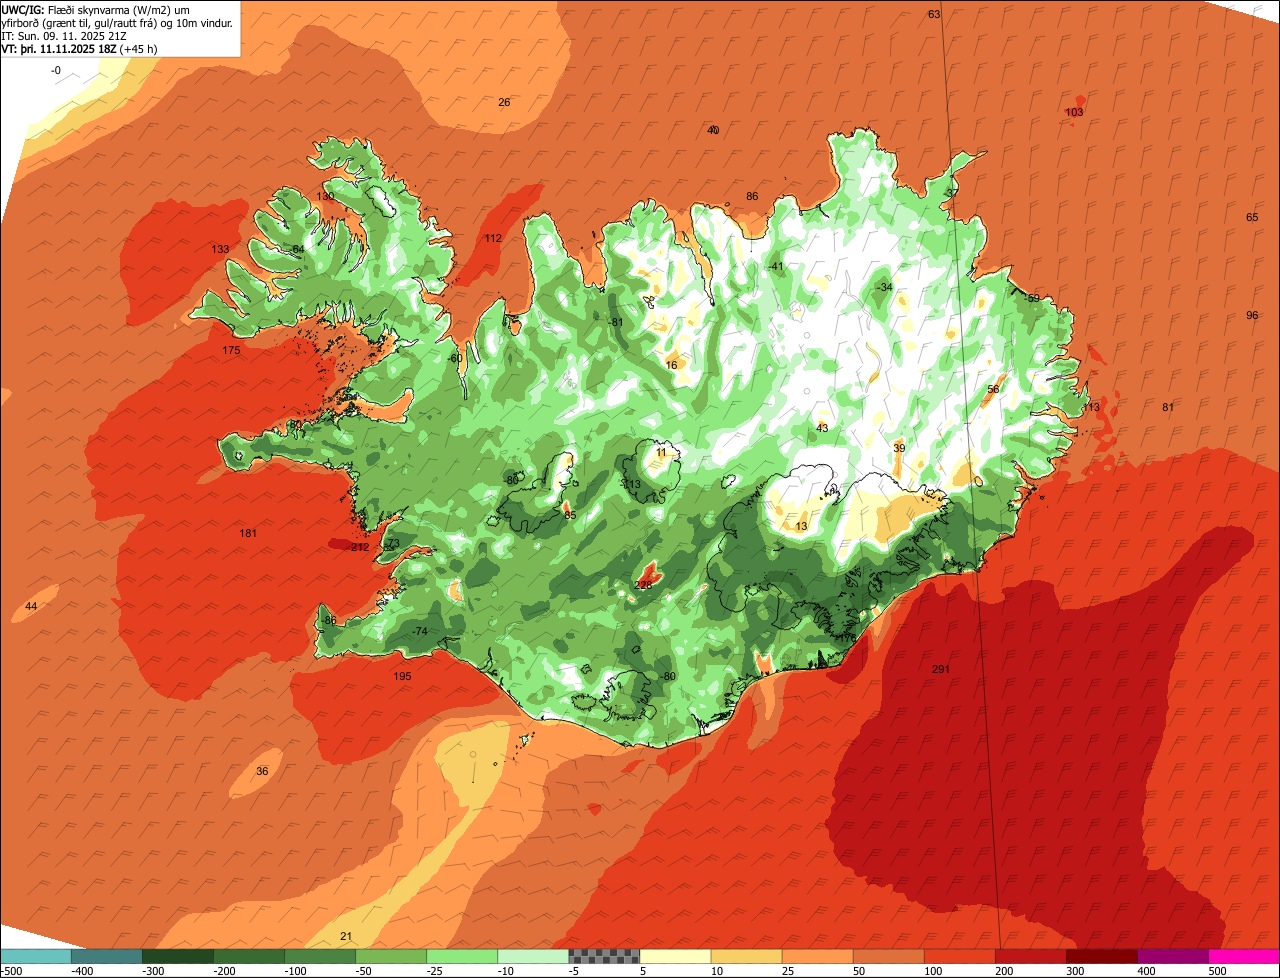Click the '36' value on the southwest orange patch
Image resolution: width=1280 pixels, height=978 pixels.
(262, 771)
